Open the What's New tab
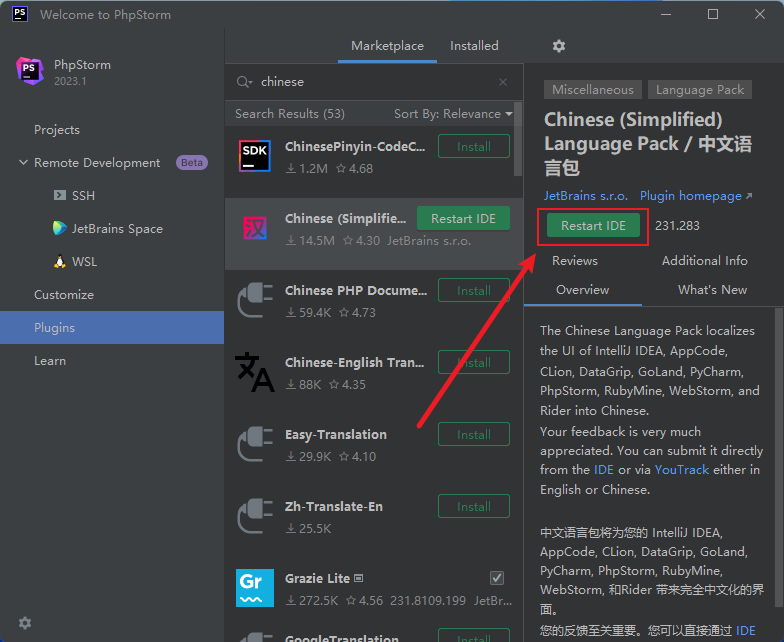This screenshot has width=784, height=642. (x=712, y=290)
